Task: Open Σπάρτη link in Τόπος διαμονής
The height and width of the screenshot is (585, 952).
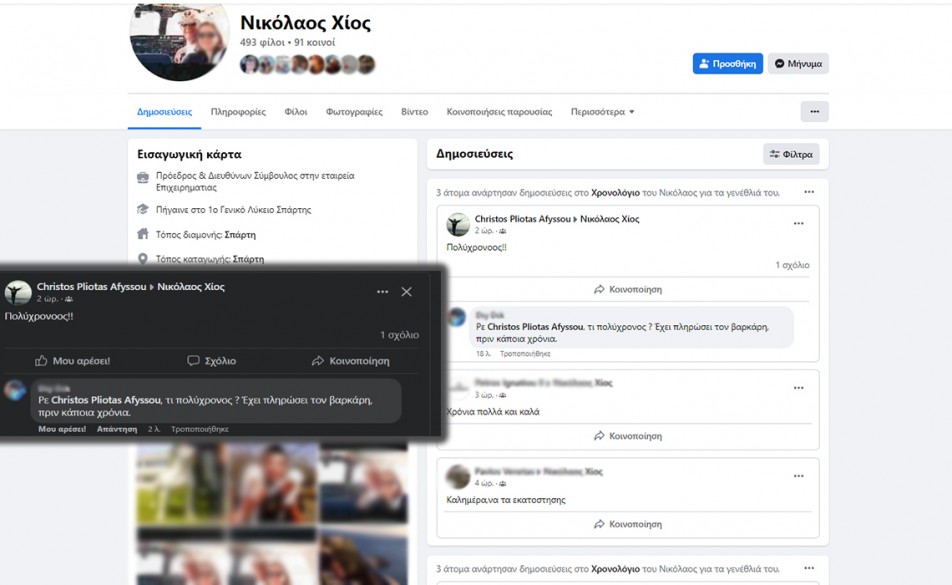Action: tap(240, 235)
